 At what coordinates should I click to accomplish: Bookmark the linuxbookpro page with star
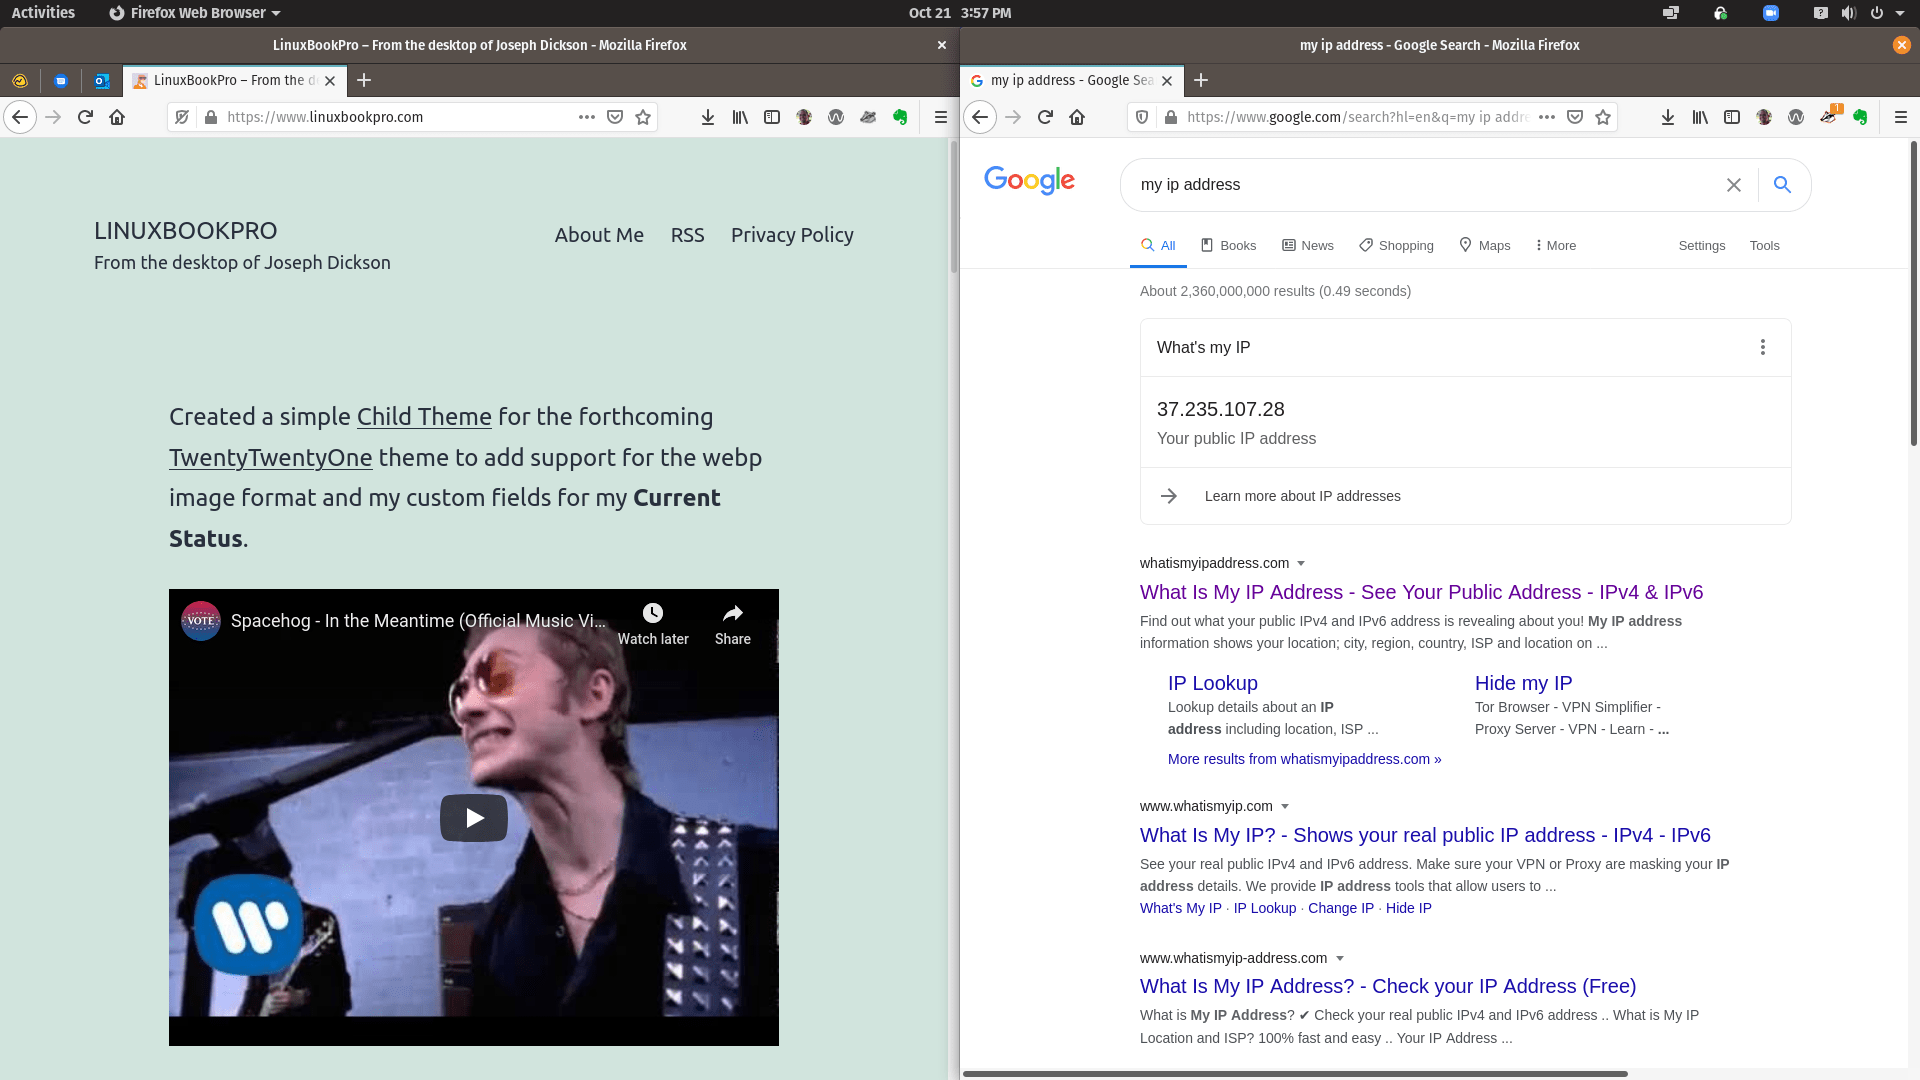click(x=643, y=117)
